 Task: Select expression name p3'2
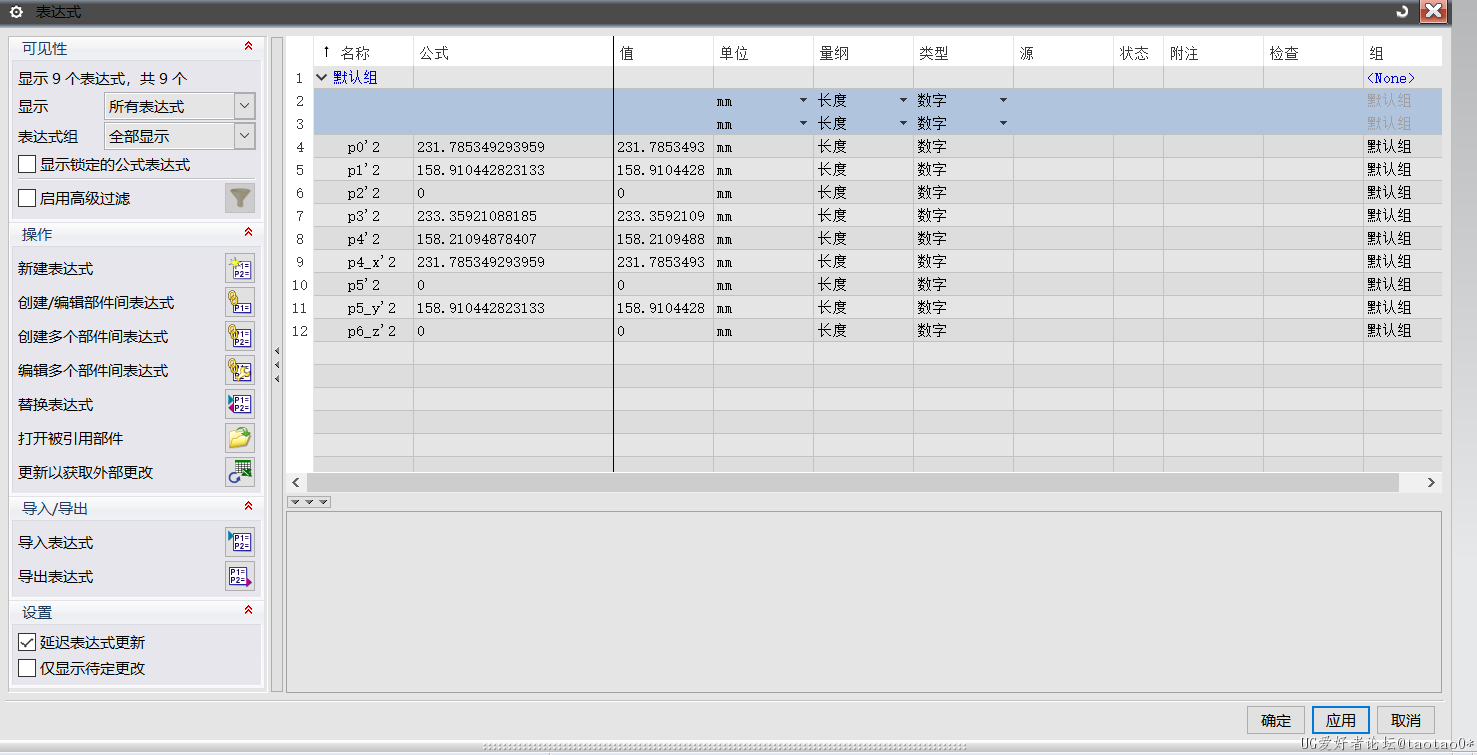(x=364, y=216)
